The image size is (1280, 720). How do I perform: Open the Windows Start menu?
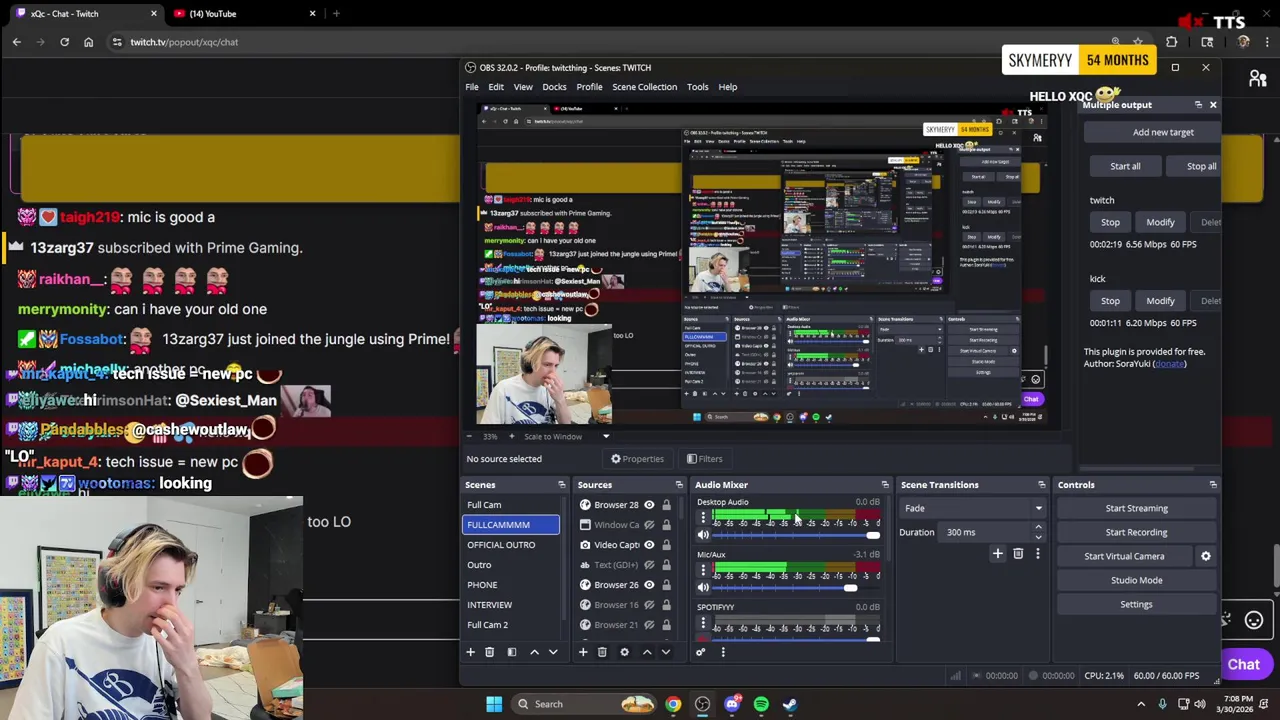tap(494, 704)
